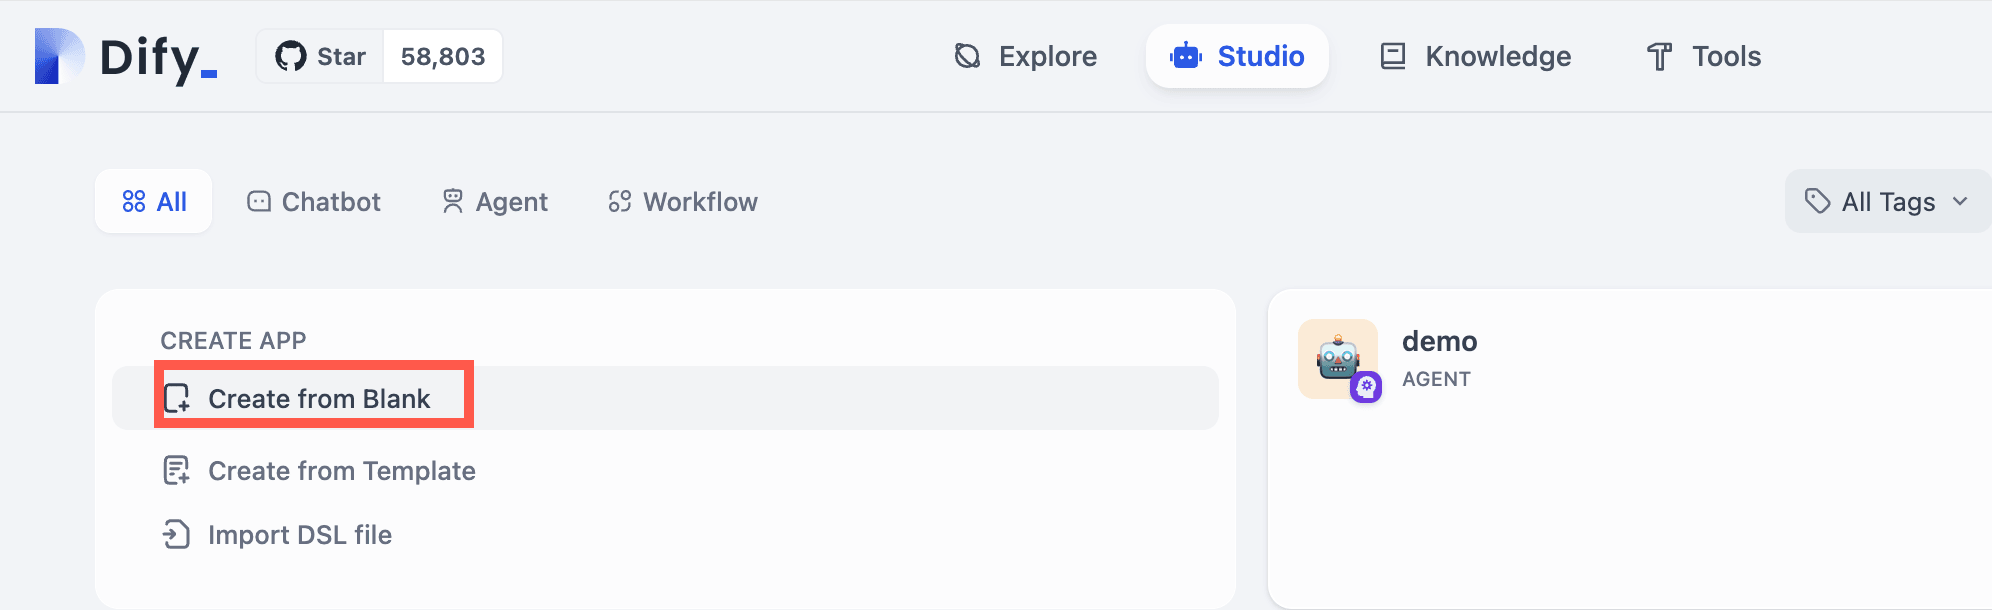
Task: Click the 58,803 star count link
Action: [442, 56]
